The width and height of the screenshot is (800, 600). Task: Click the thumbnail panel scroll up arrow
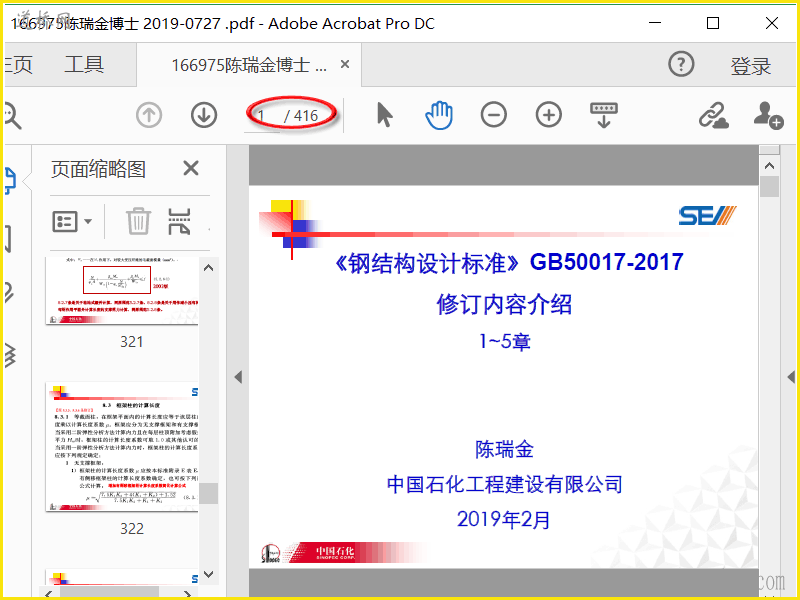point(208,268)
